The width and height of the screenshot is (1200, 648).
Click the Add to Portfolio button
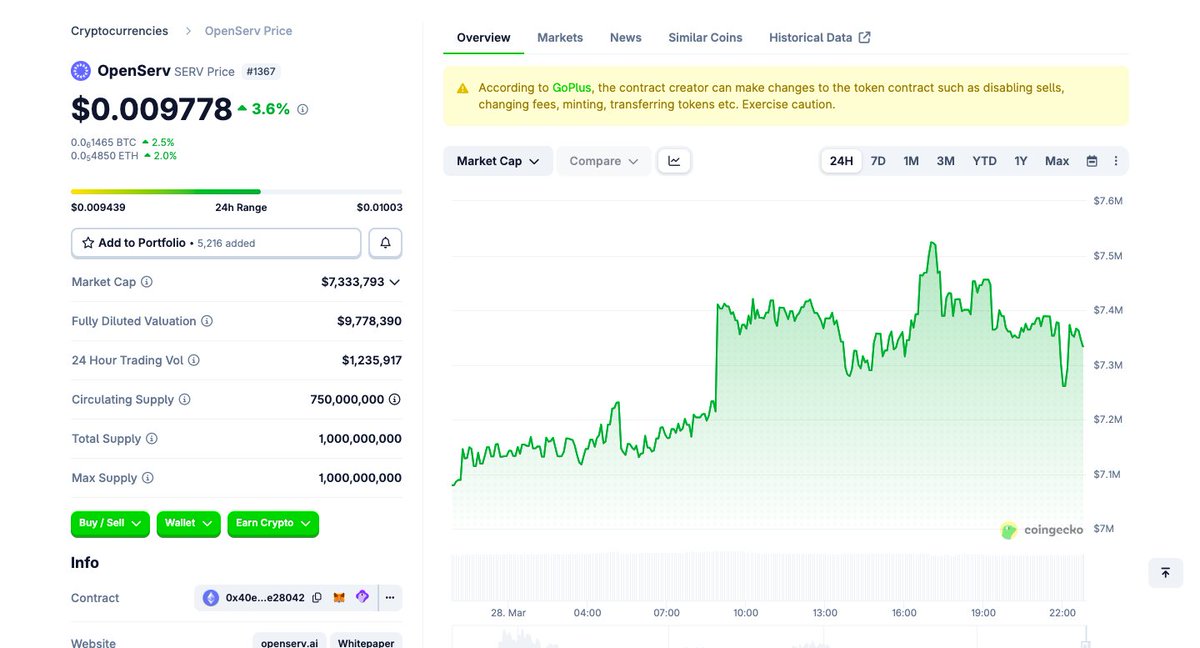click(216, 243)
